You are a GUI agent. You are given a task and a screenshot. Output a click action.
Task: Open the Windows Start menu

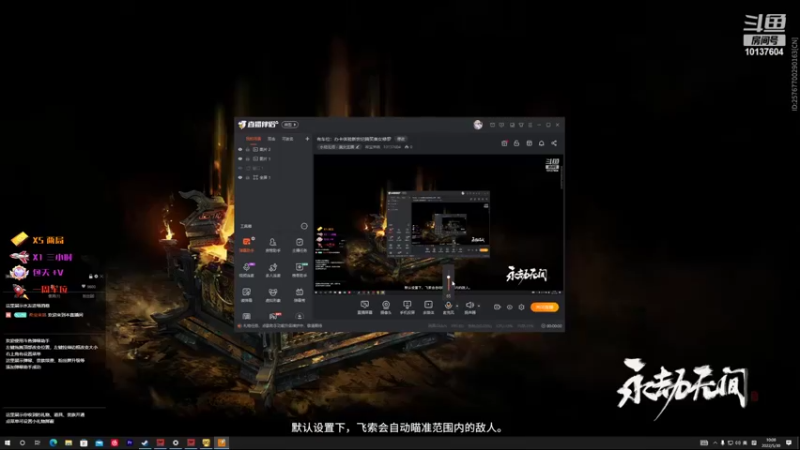click(8, 443)
